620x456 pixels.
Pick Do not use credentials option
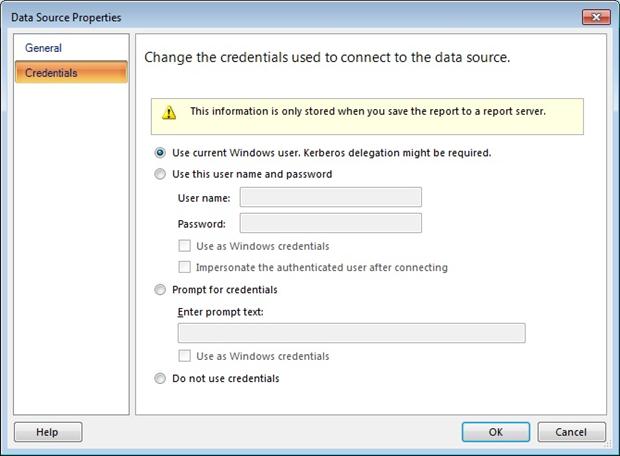pos(160,379)
